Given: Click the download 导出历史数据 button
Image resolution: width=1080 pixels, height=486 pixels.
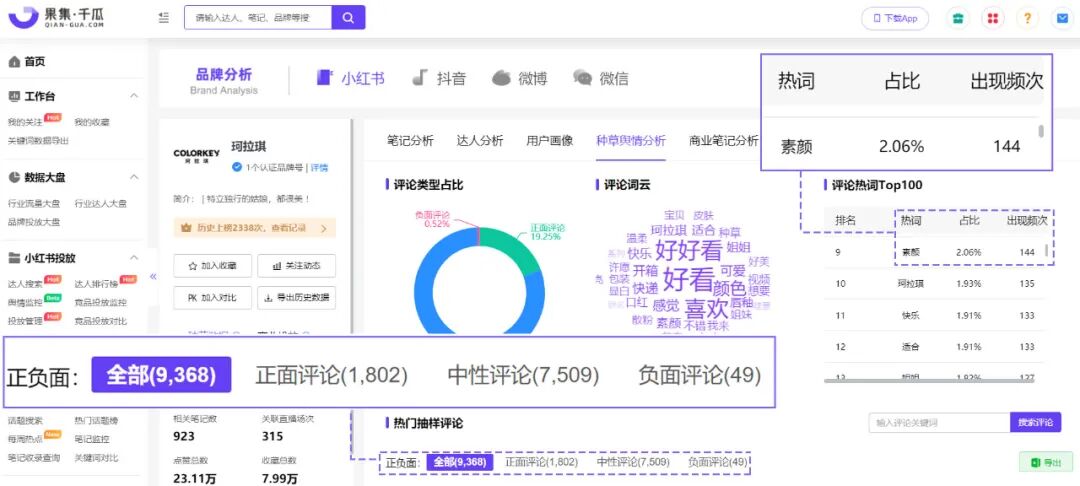Looking at the screenshot, I should pyautogui.click(x=296, y=297).
